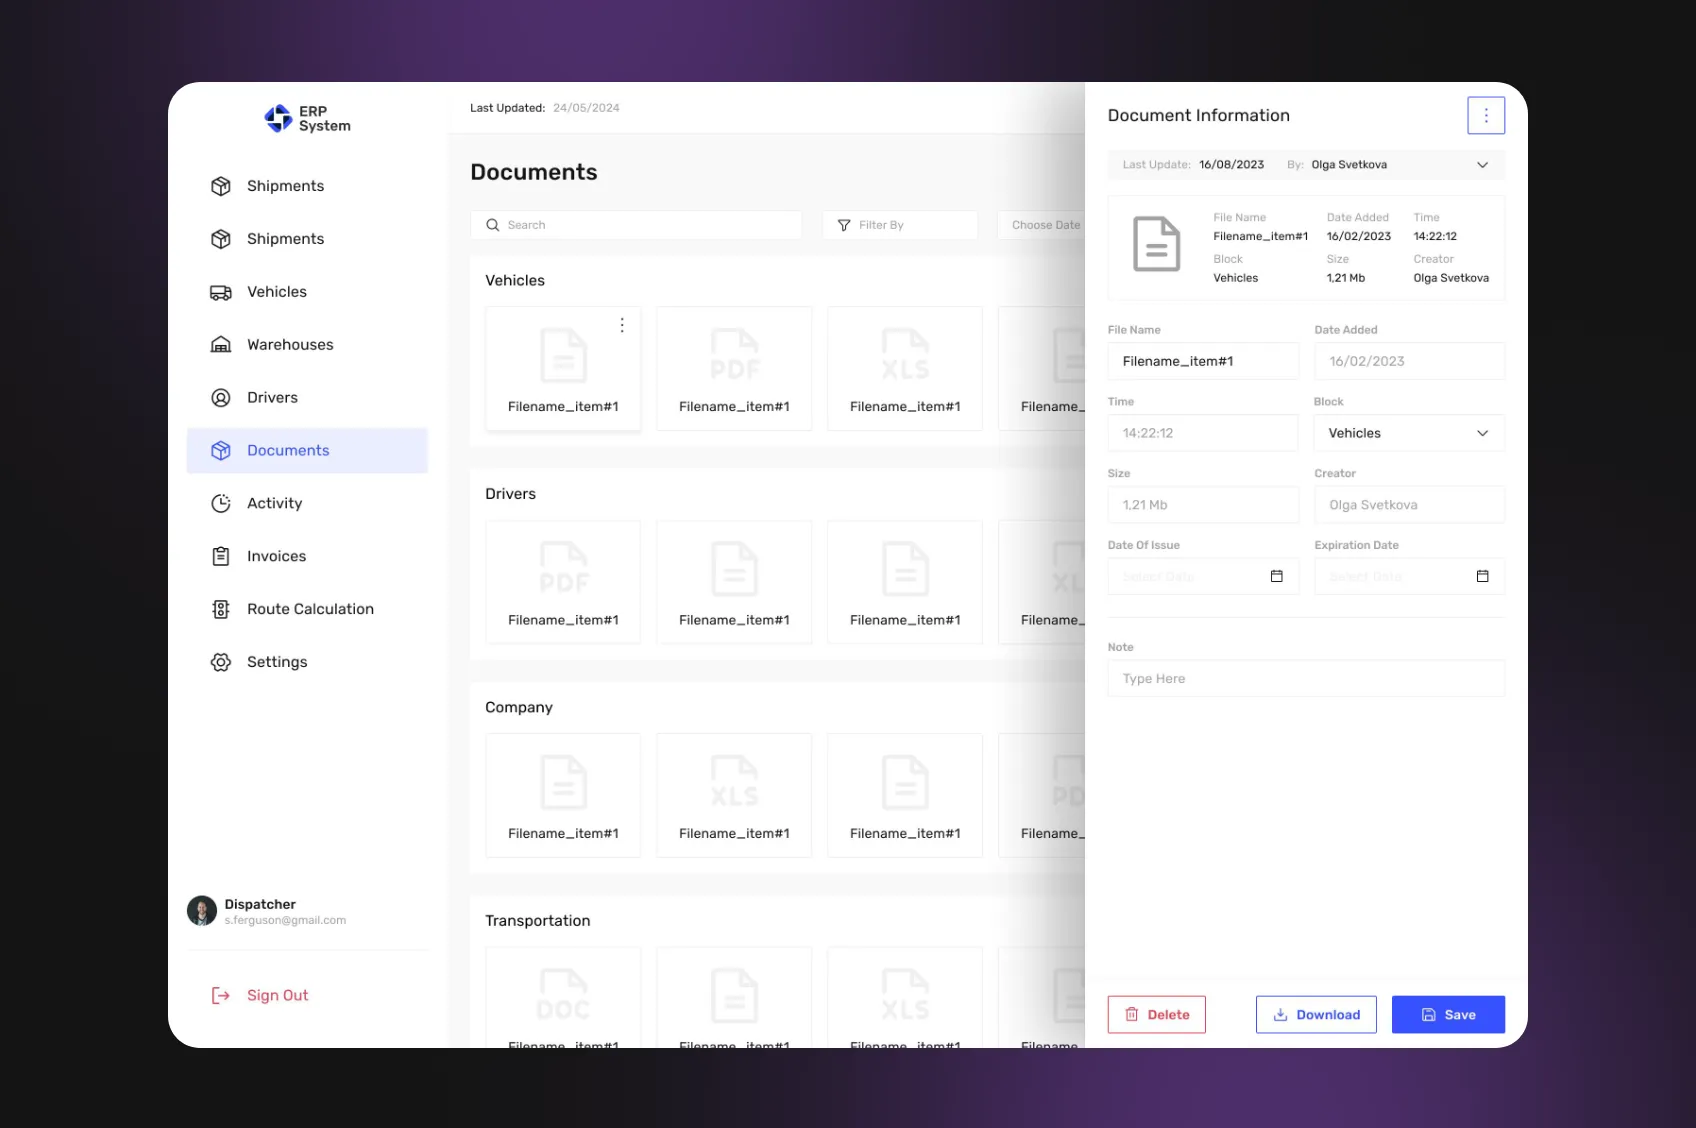Click the ERP System logo
The width and height of the screenshot is (1696, 1128).
pos(307,119)
